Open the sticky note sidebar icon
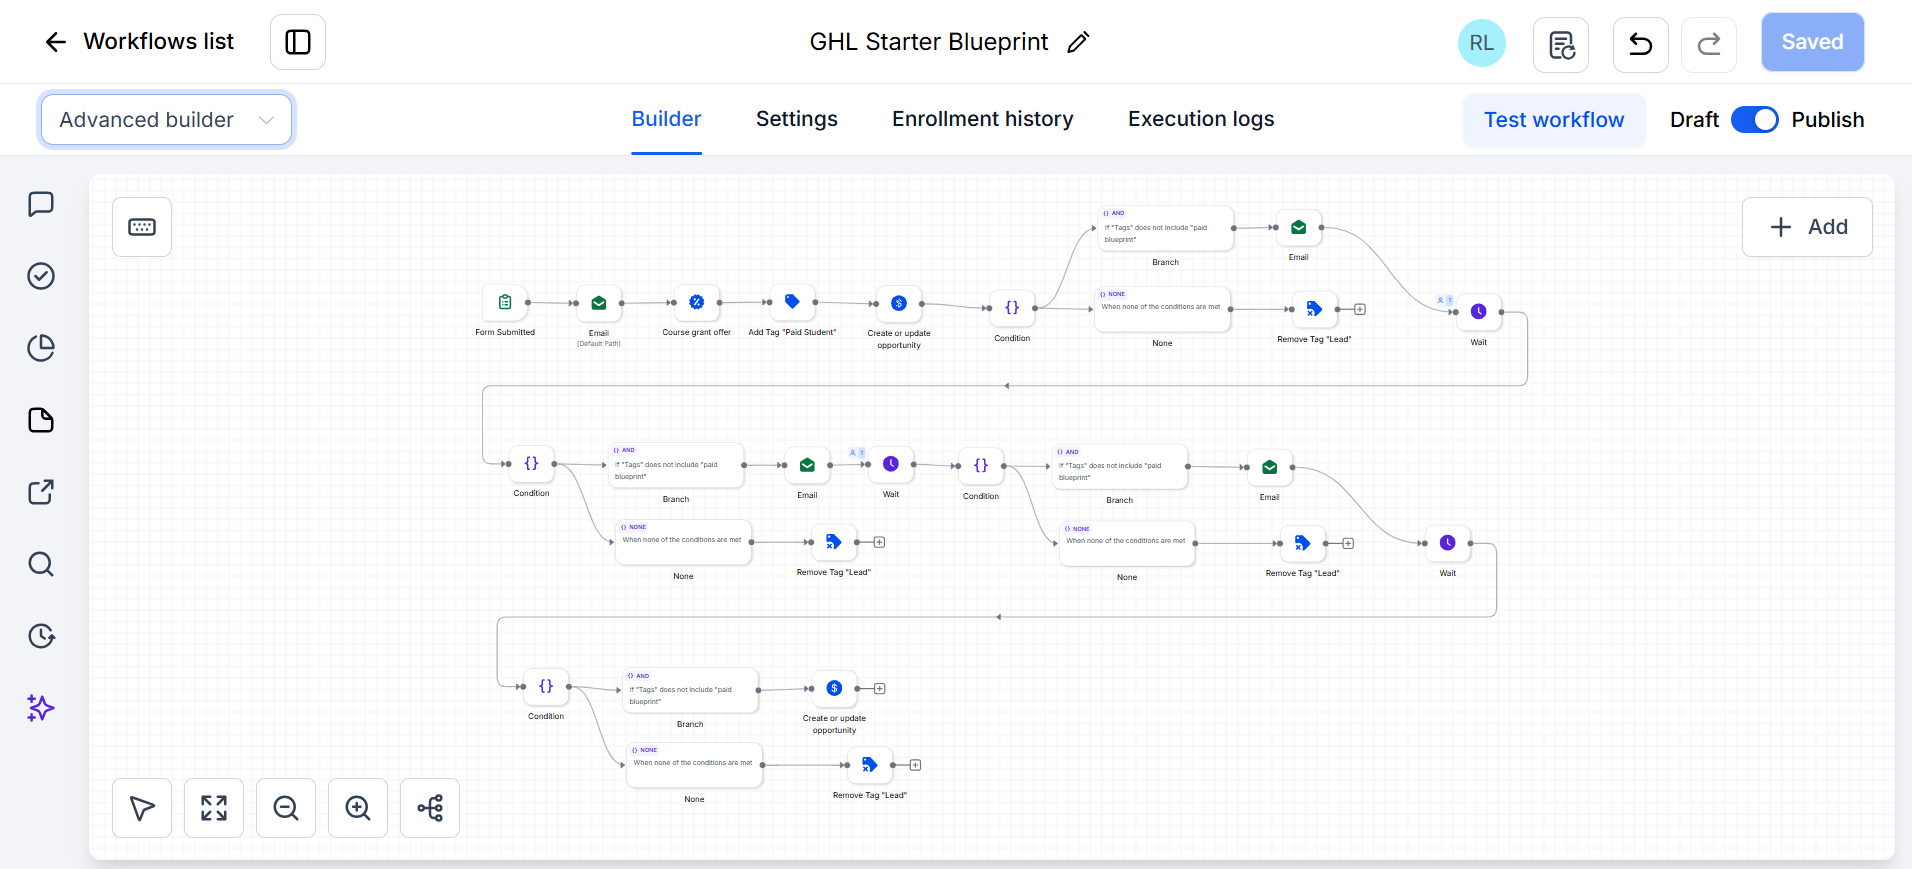This screenshot has width=1912, height=869. coord(41,420)
